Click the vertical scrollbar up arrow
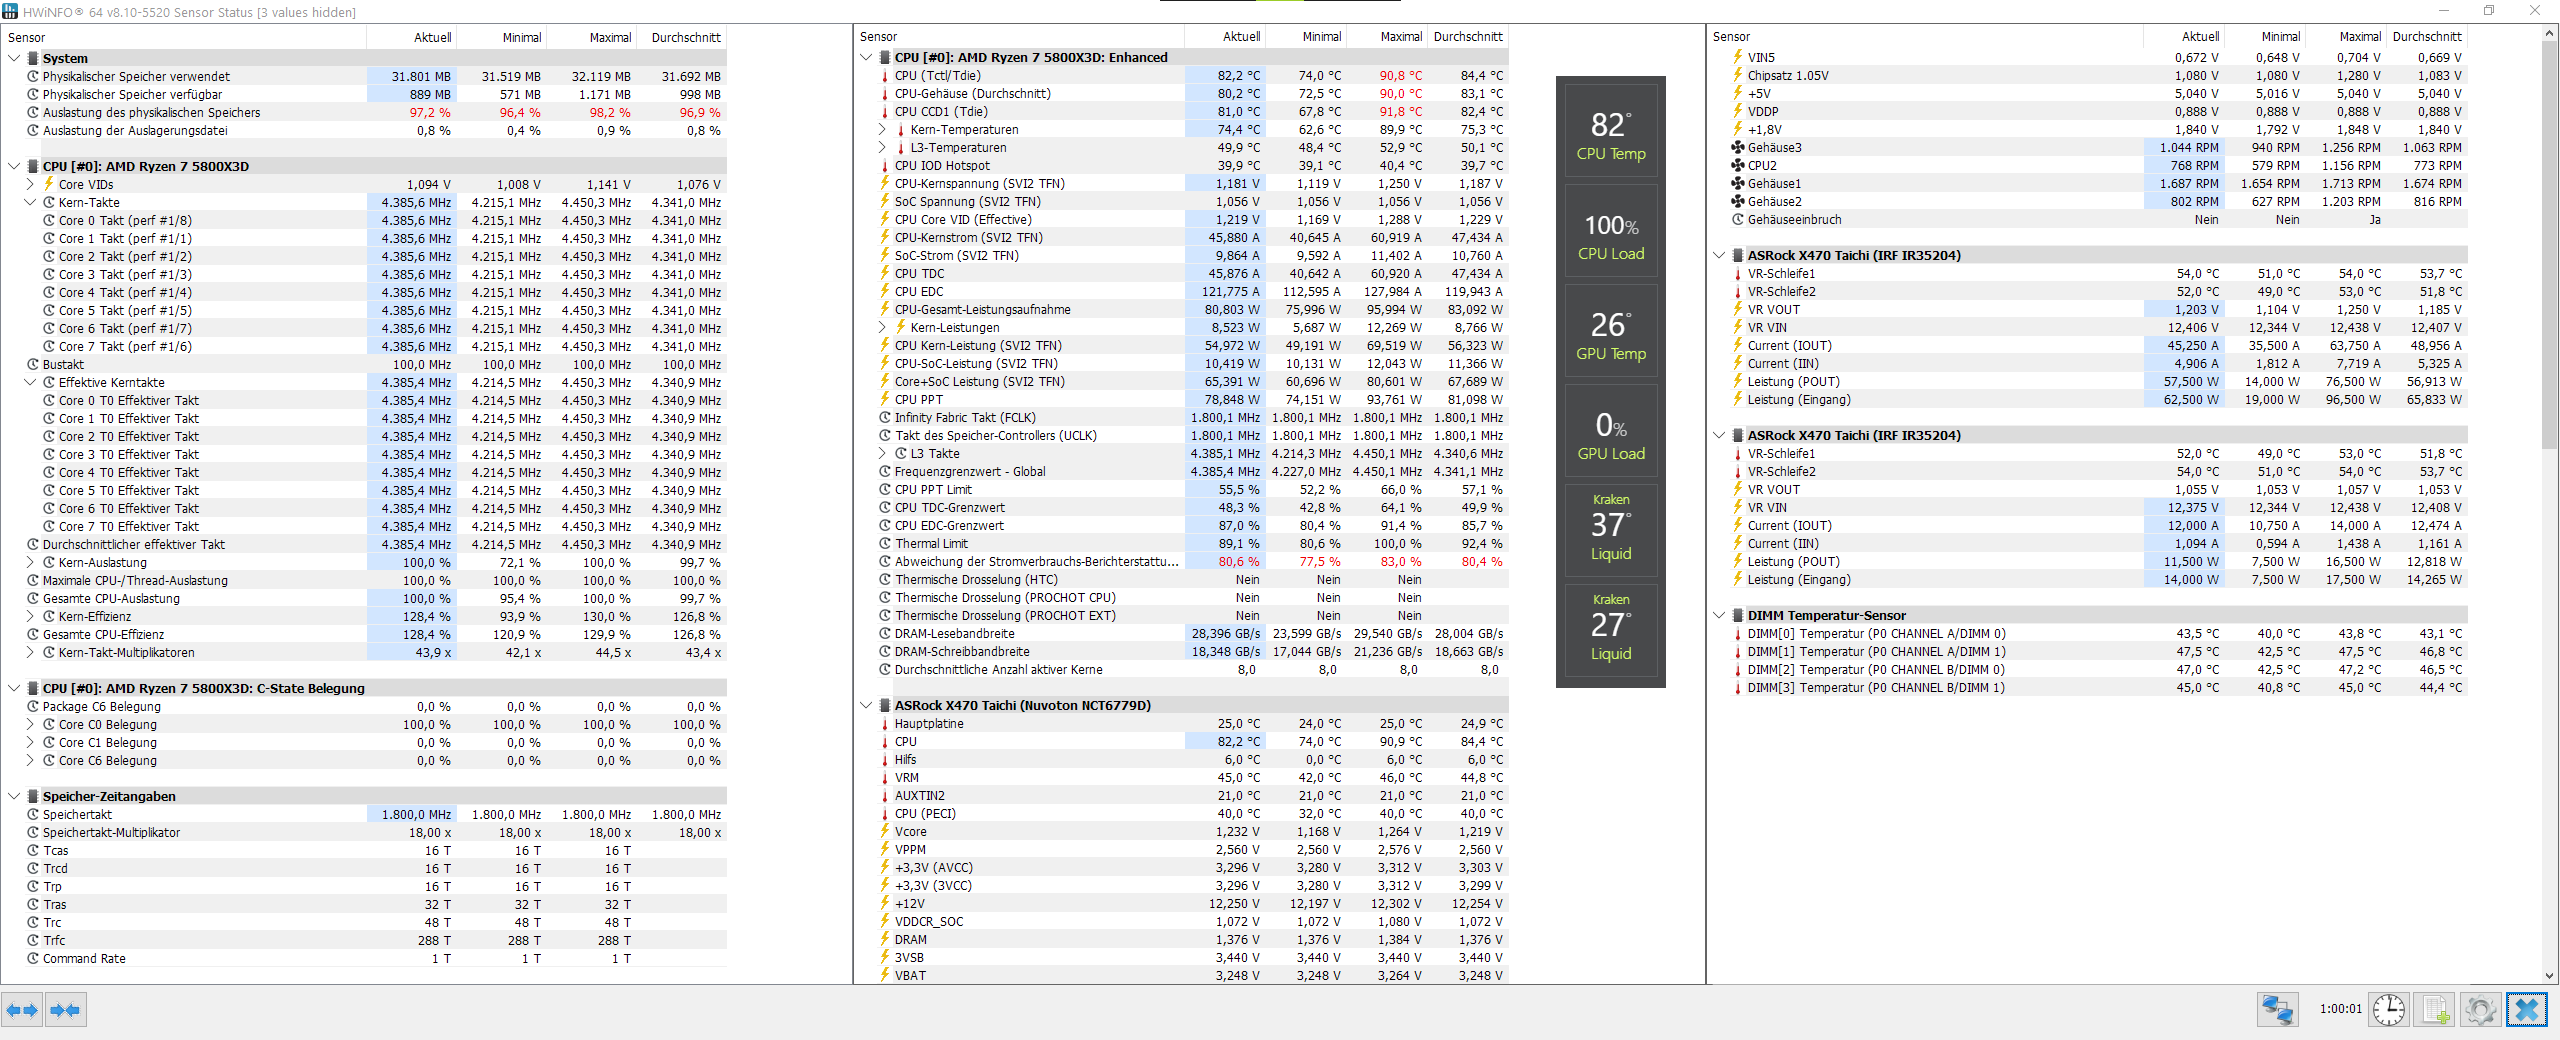Viewport: 2560px width, 1040px height. [2550, 34]
